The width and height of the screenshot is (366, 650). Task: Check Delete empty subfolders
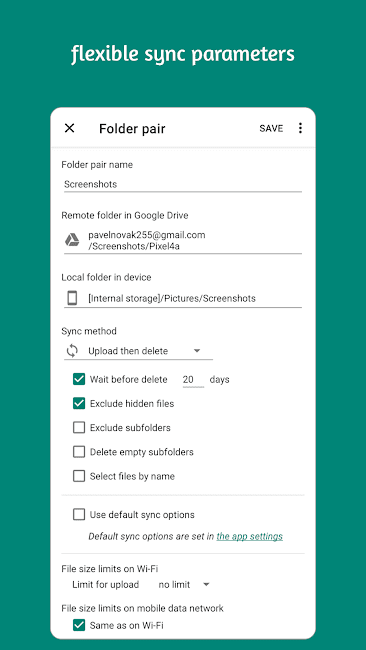click(x=79, y=452)
